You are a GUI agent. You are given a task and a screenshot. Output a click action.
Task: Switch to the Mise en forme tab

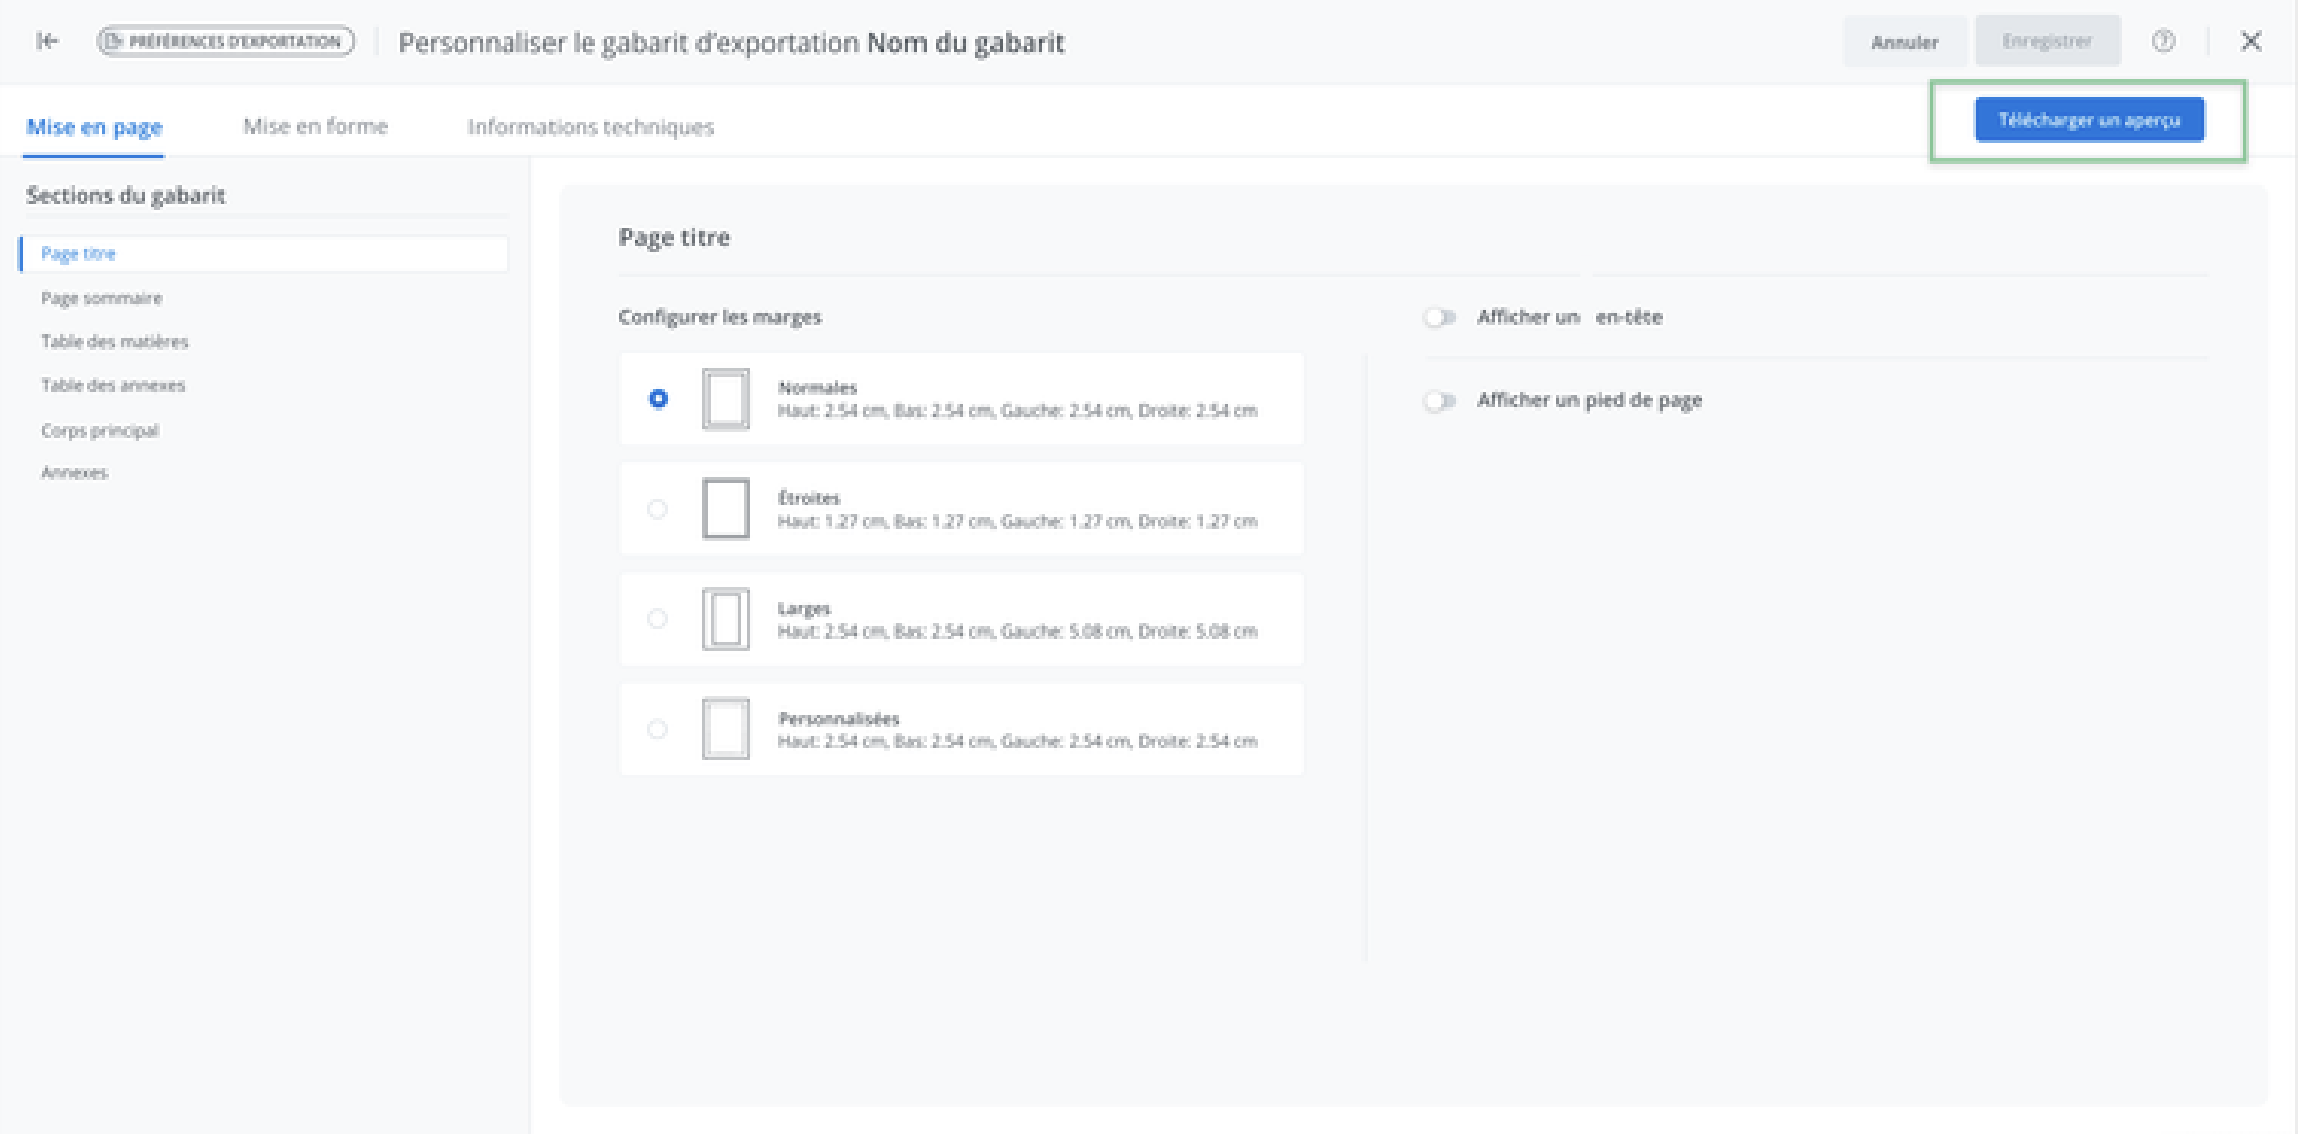315,126
